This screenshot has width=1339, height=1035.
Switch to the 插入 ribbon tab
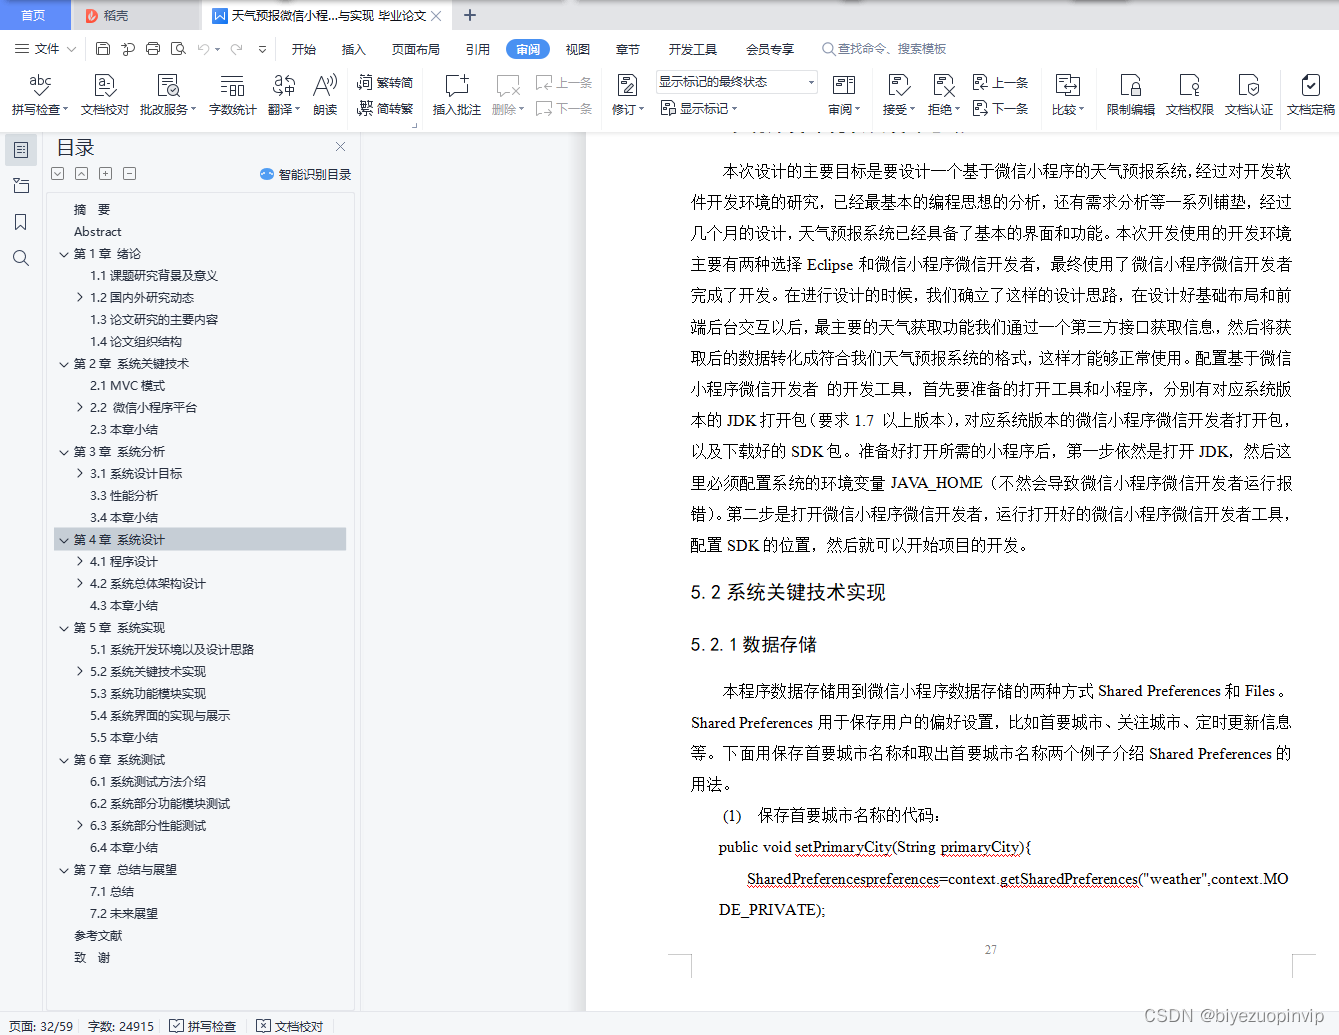[354, 49]
